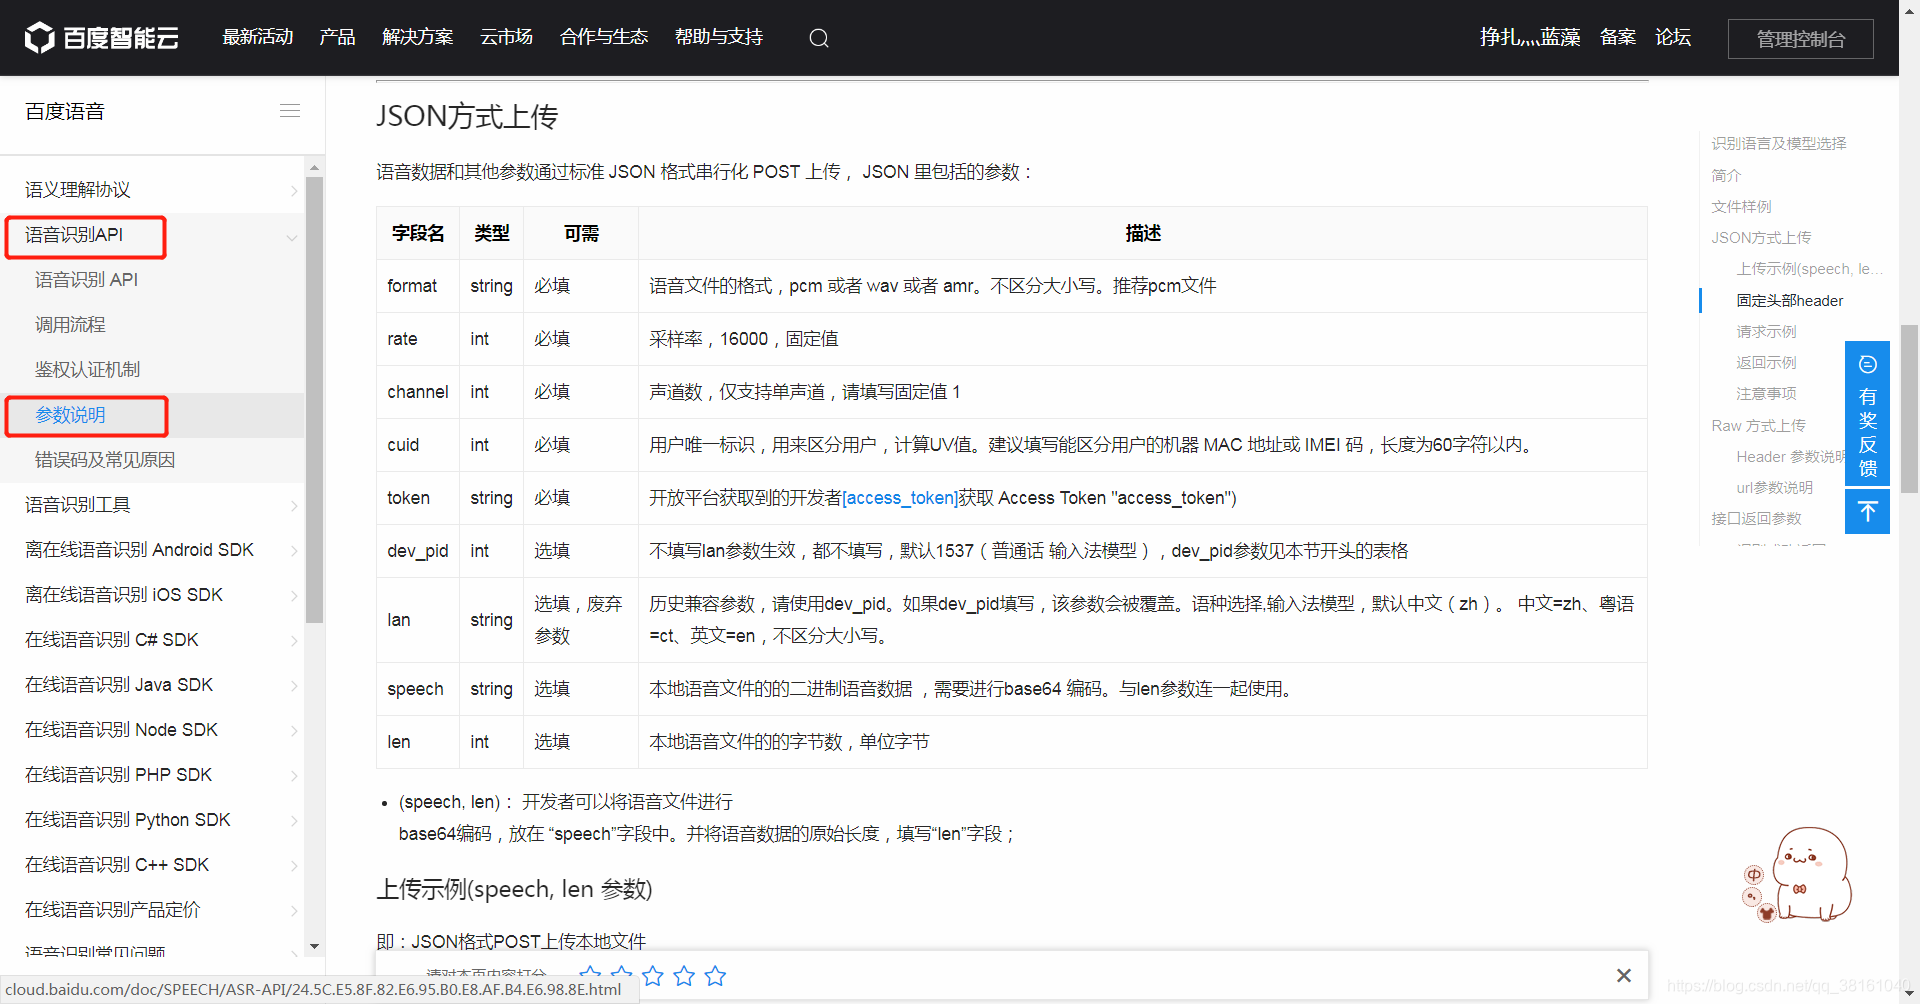Open the 有奖反馈 feedback panel
Viewport: 1920px width, 1004px height.
[1866, 428]
